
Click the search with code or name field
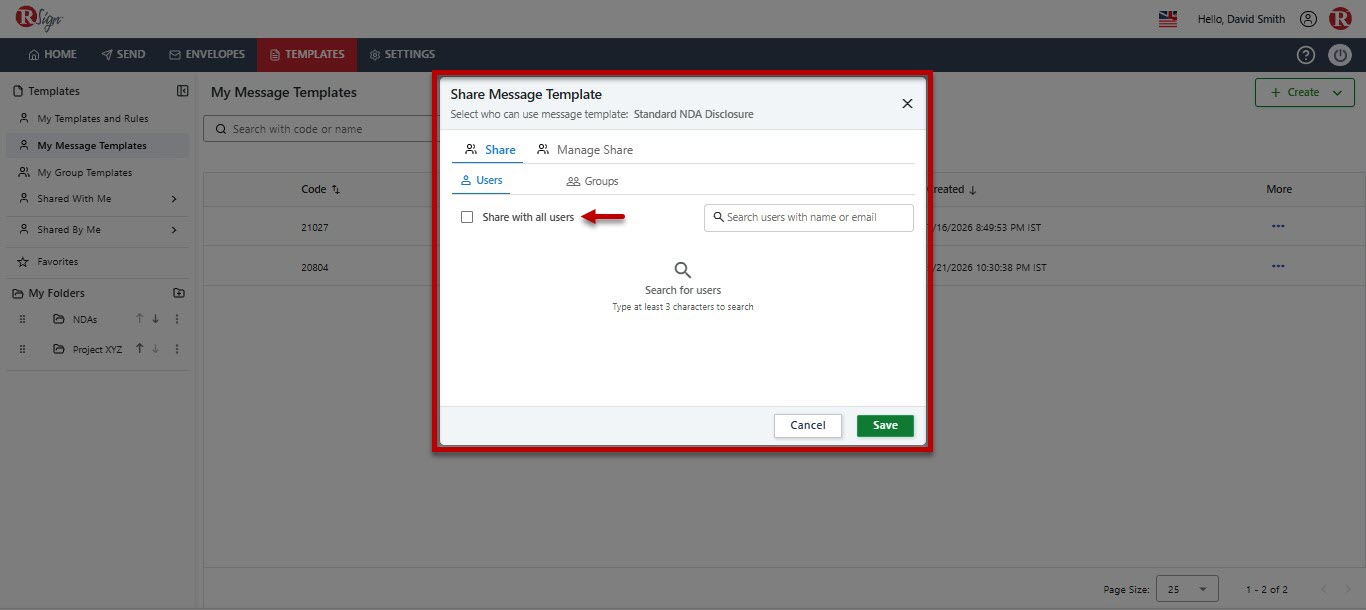320,129
